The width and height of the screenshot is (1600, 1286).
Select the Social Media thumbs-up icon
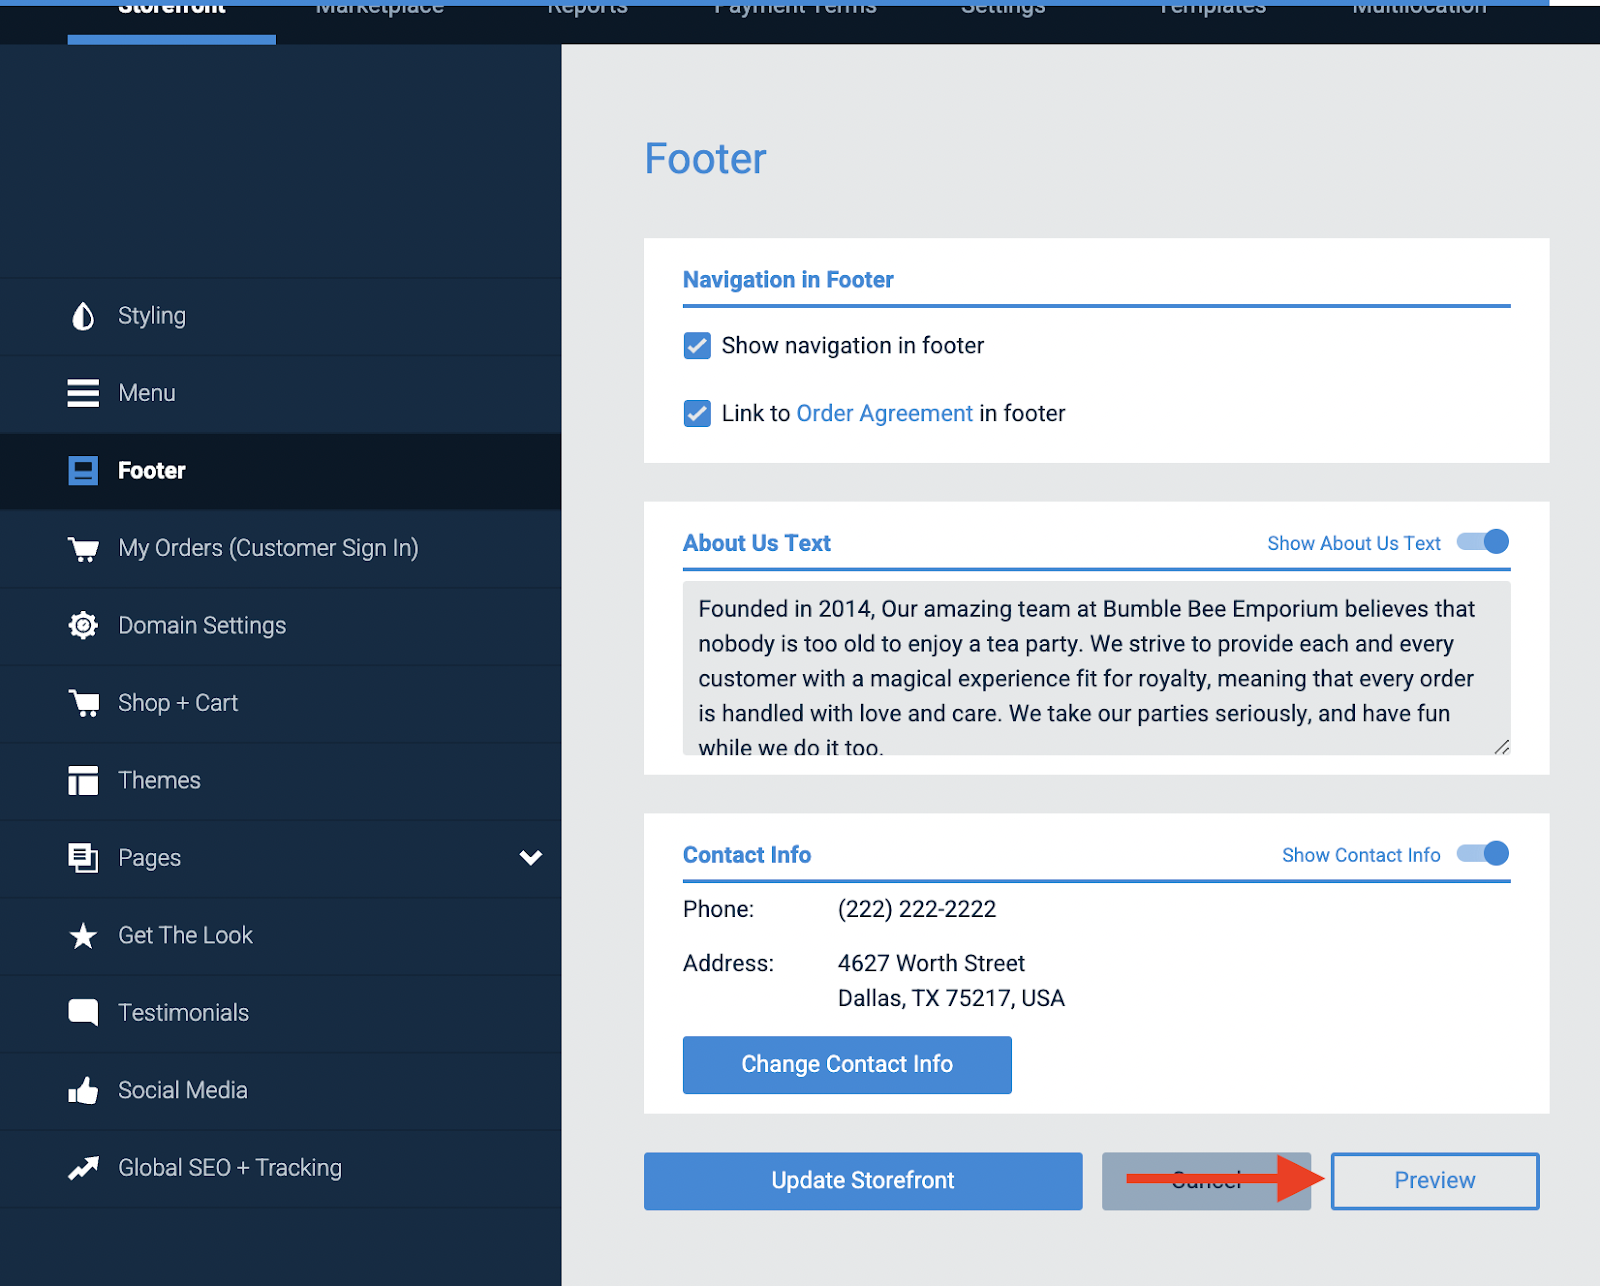(x=84, y=1090)
